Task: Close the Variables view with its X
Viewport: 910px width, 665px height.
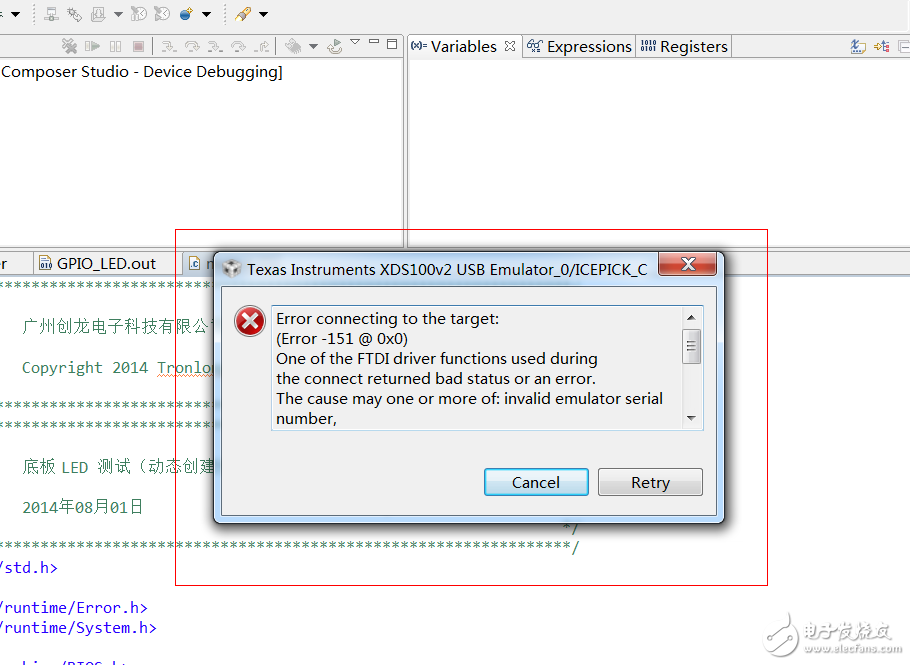Action: pos(510,46)
